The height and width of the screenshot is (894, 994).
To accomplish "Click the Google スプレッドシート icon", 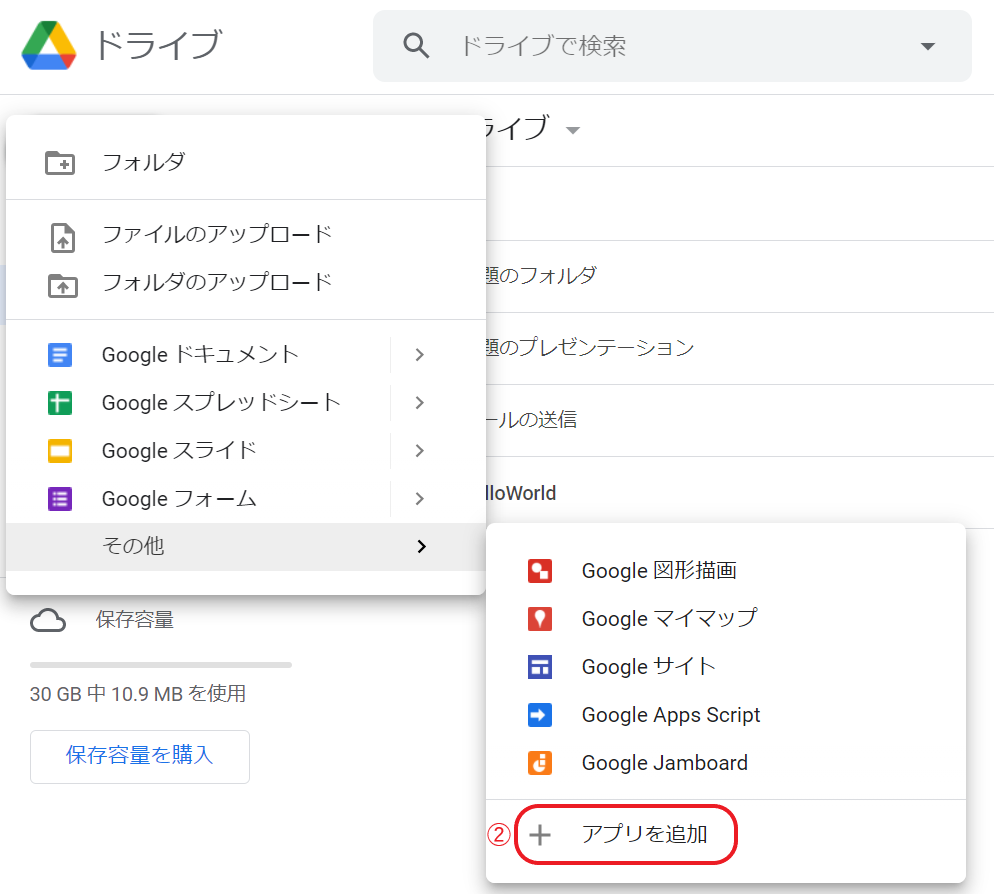I will 60,403.
